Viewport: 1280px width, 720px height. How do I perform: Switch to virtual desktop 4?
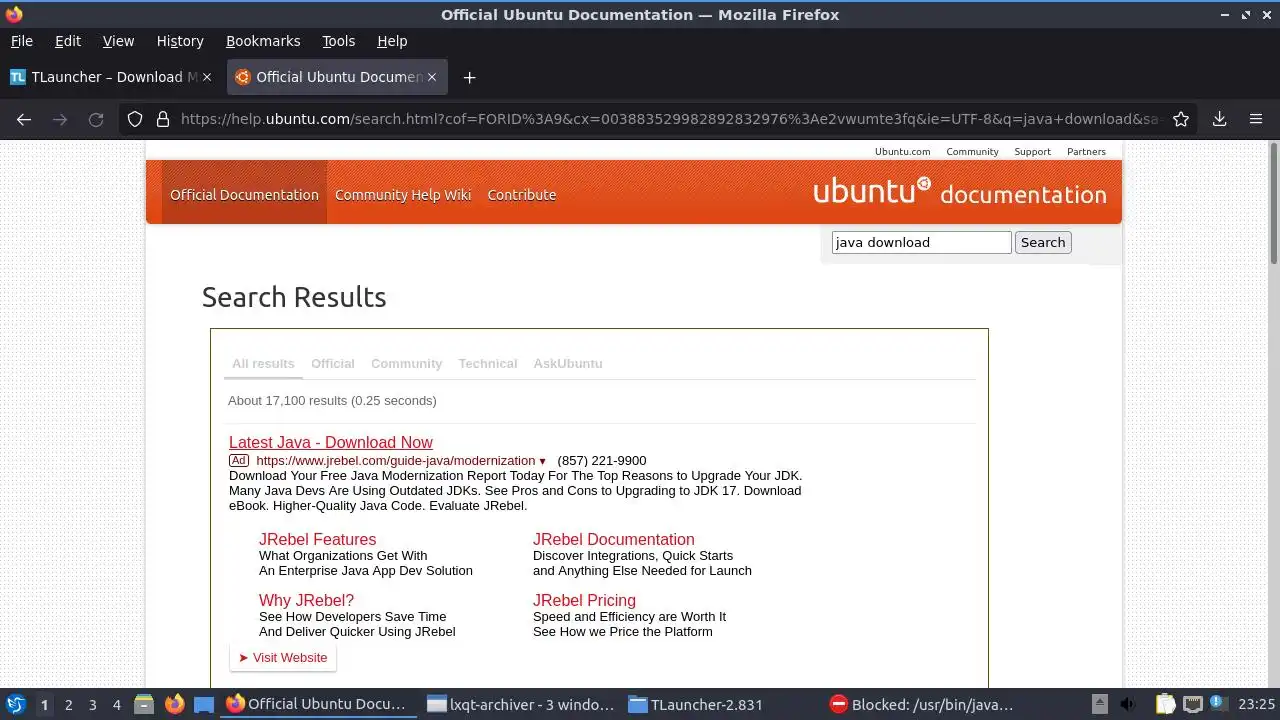[116, 705]
